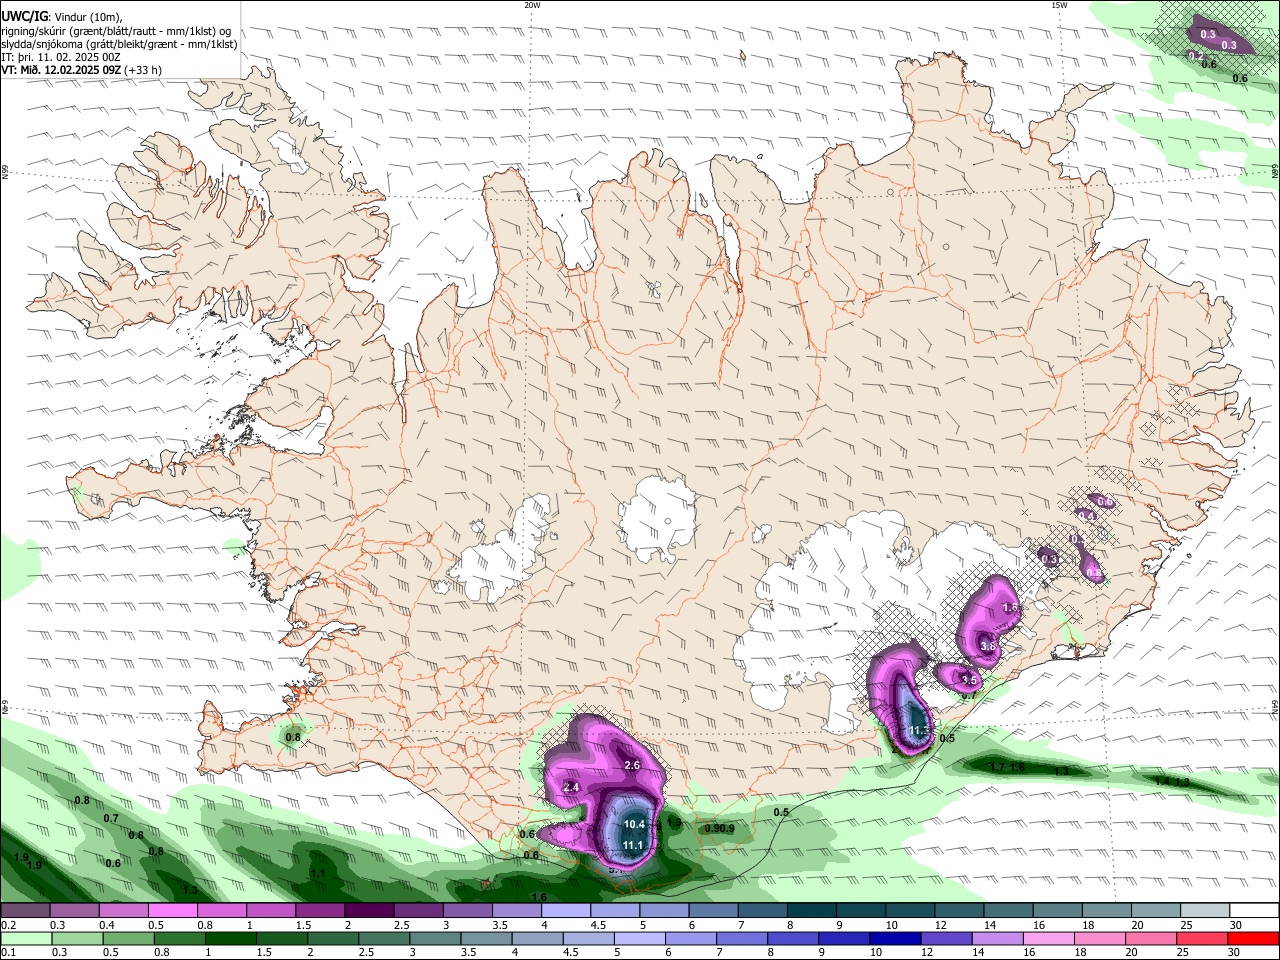This screenshot has height=960, width=1280.
Task: Click the 'VT: Mið. 12.02.2025 09Z (+33 h)' line
Action: pos(81,70)
